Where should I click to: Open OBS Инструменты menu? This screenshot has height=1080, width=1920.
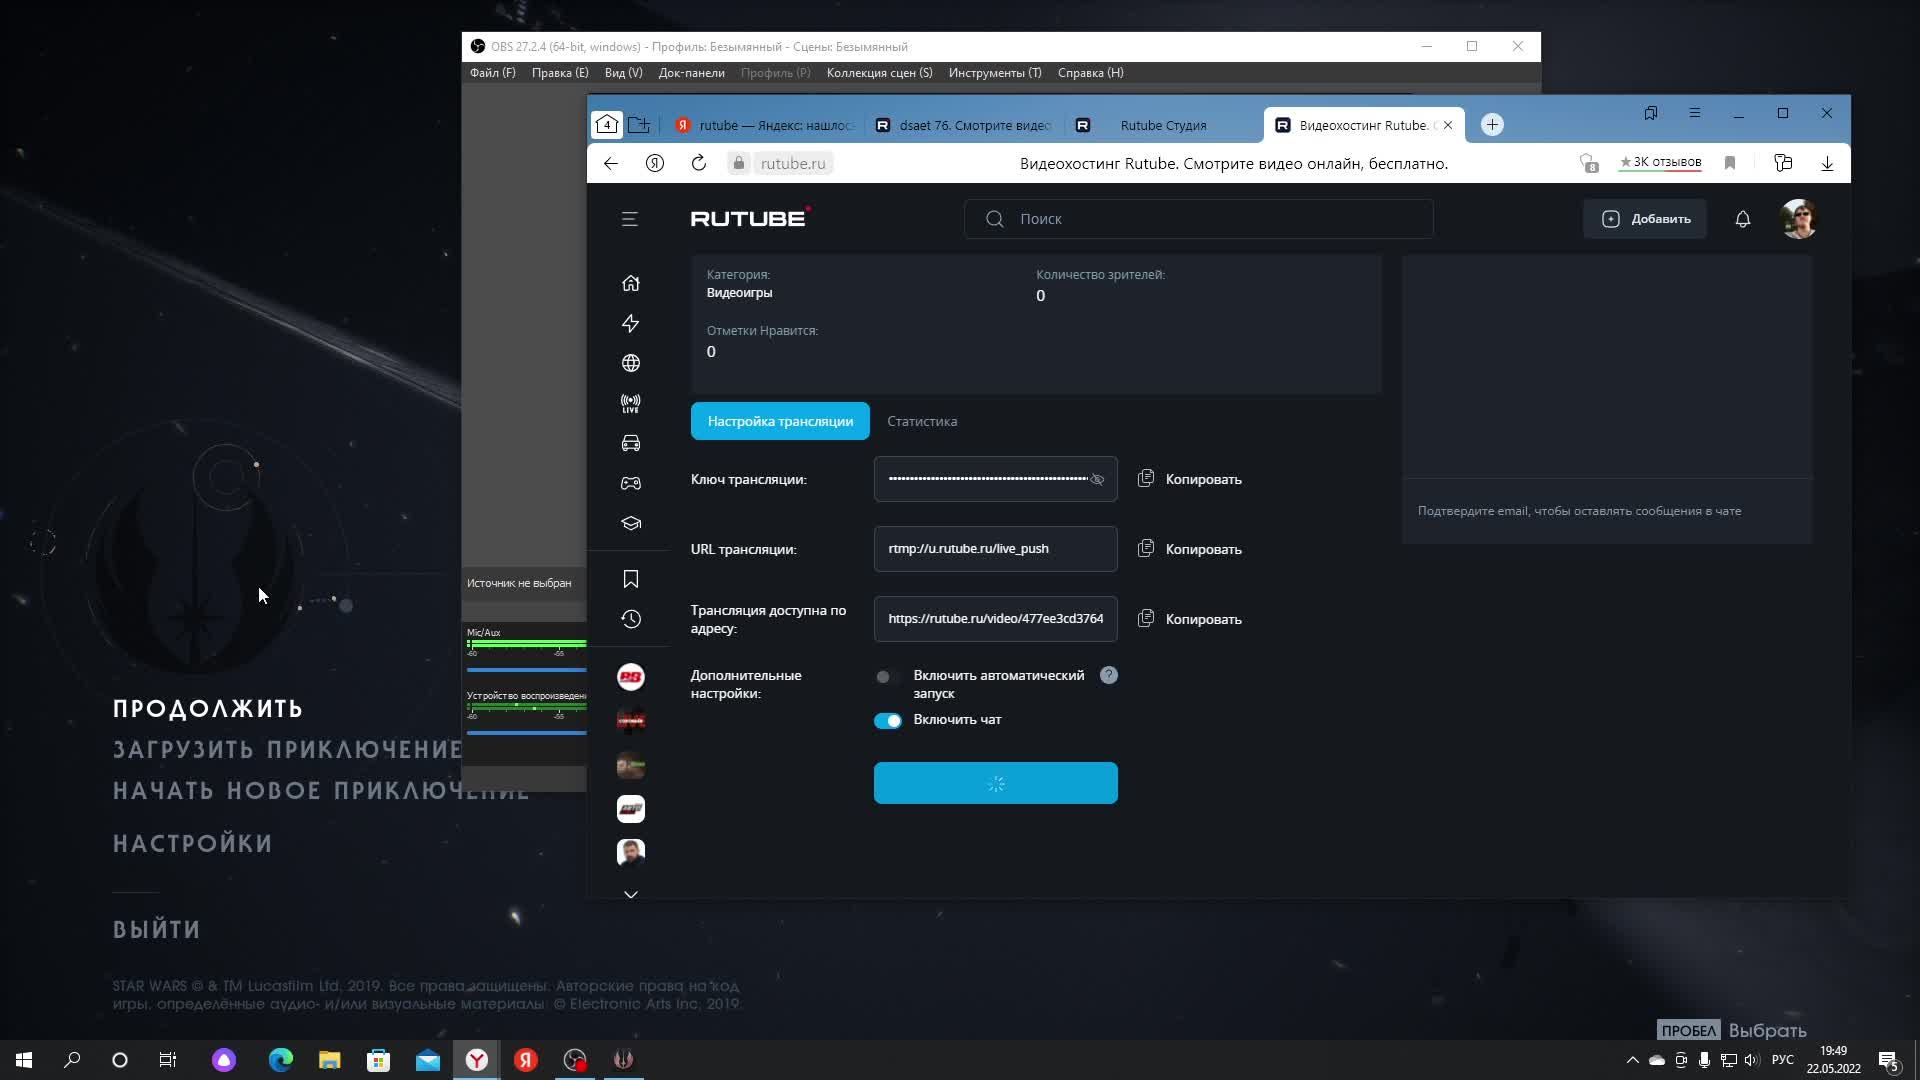tap(994, 73)
